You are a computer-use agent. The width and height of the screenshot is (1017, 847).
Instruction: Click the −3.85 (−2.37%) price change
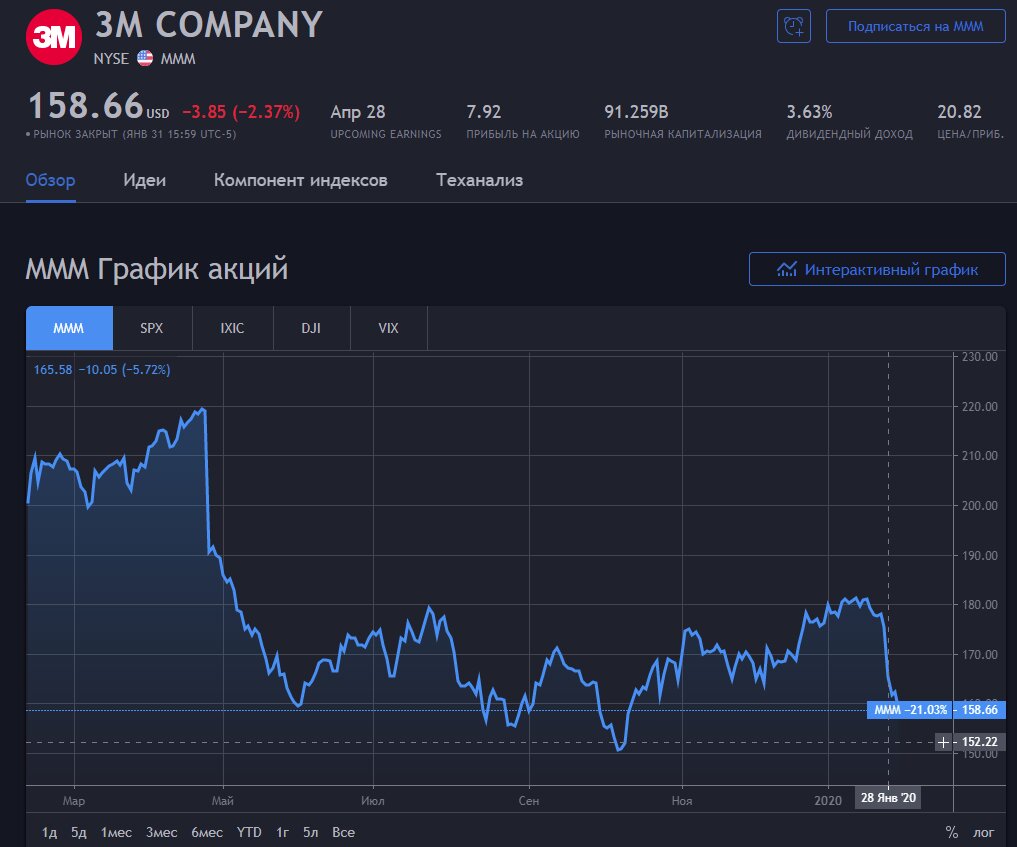point(241,112)
